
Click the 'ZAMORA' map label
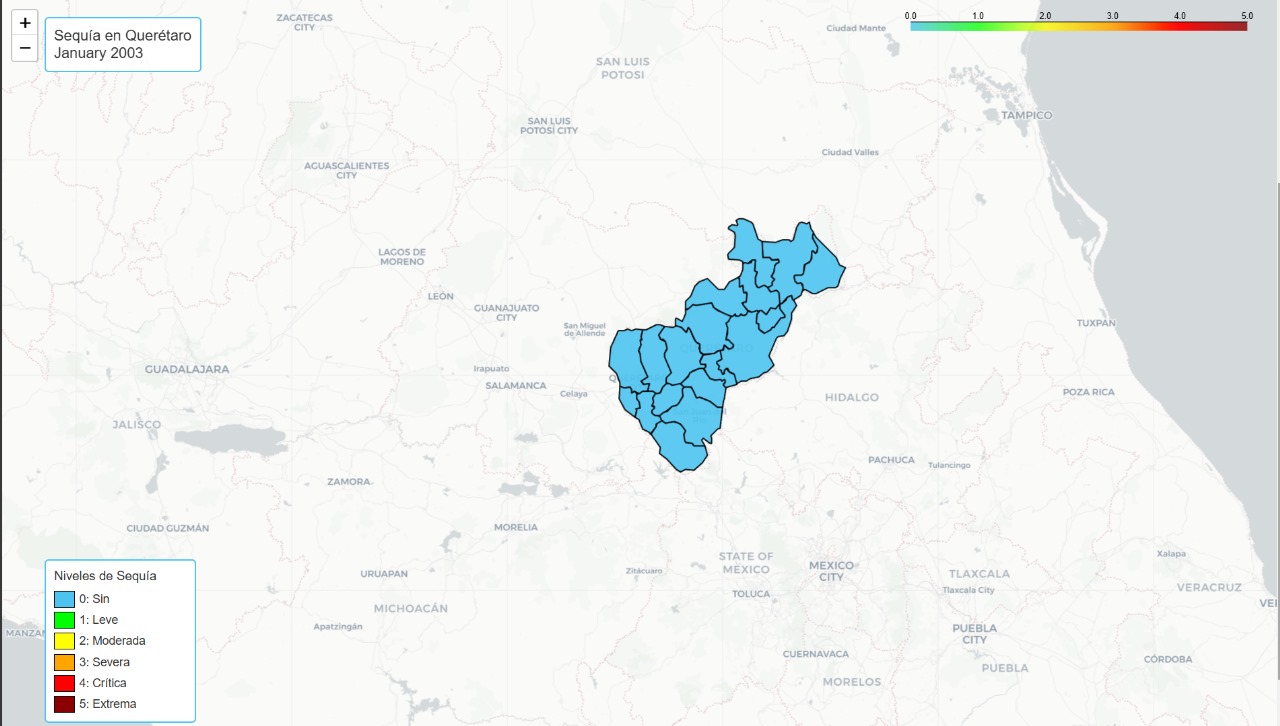pos(349,482)
